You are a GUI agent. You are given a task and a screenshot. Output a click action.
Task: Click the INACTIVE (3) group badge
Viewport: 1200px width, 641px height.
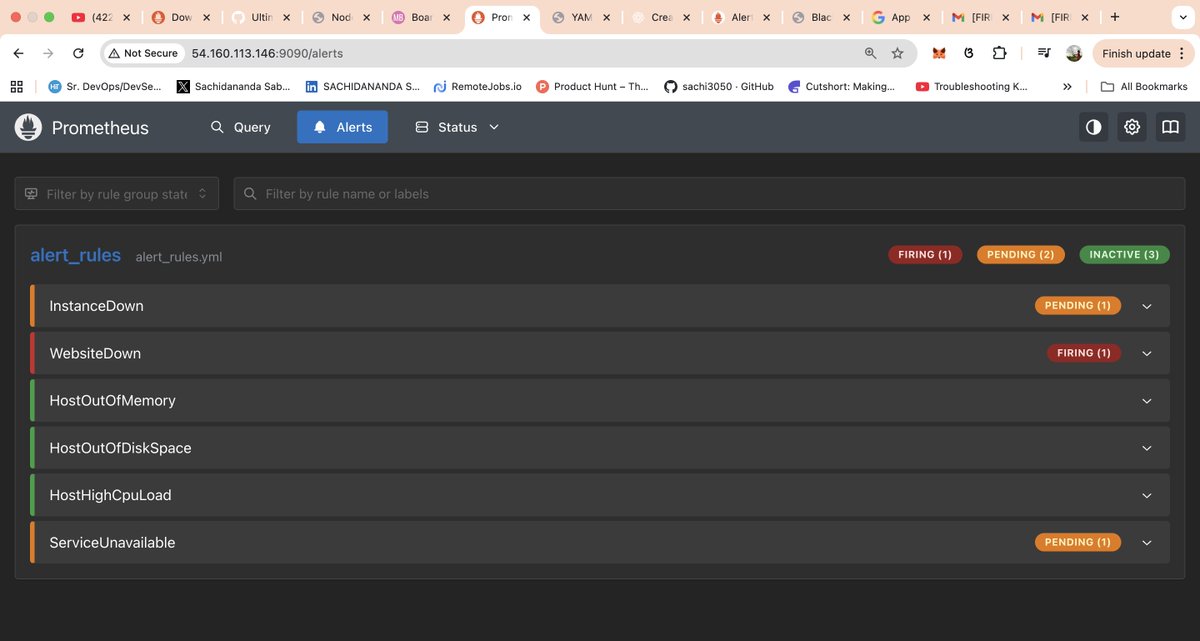1124,255
